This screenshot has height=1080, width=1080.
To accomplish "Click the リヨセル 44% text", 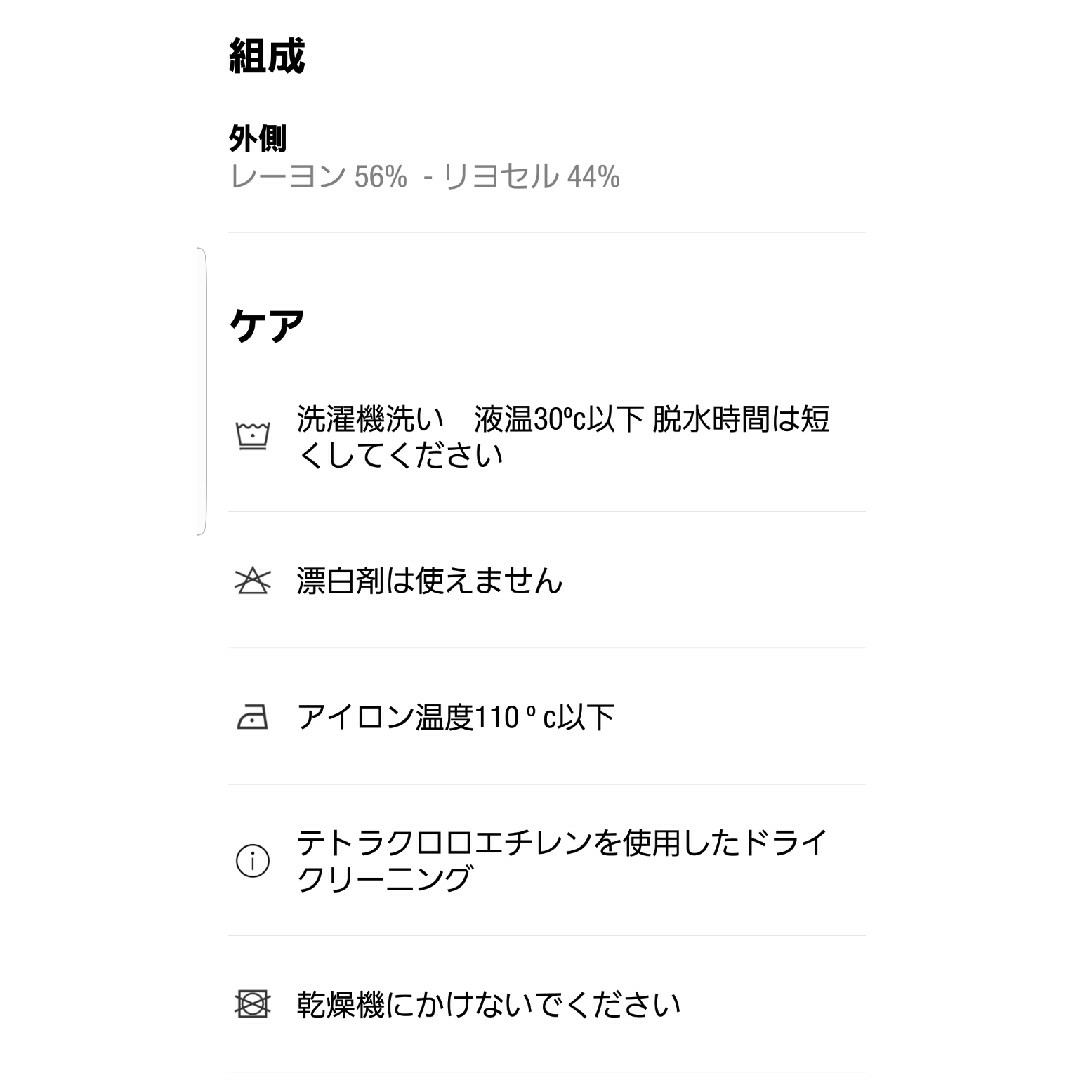I will tap(531, 177).
